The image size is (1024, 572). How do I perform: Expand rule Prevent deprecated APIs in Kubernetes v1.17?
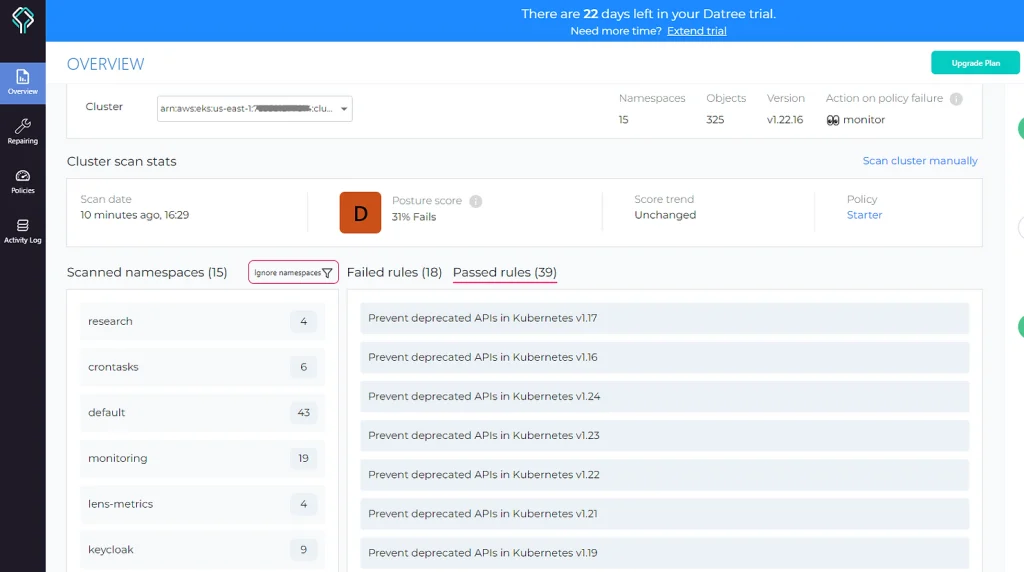point(664,318)
